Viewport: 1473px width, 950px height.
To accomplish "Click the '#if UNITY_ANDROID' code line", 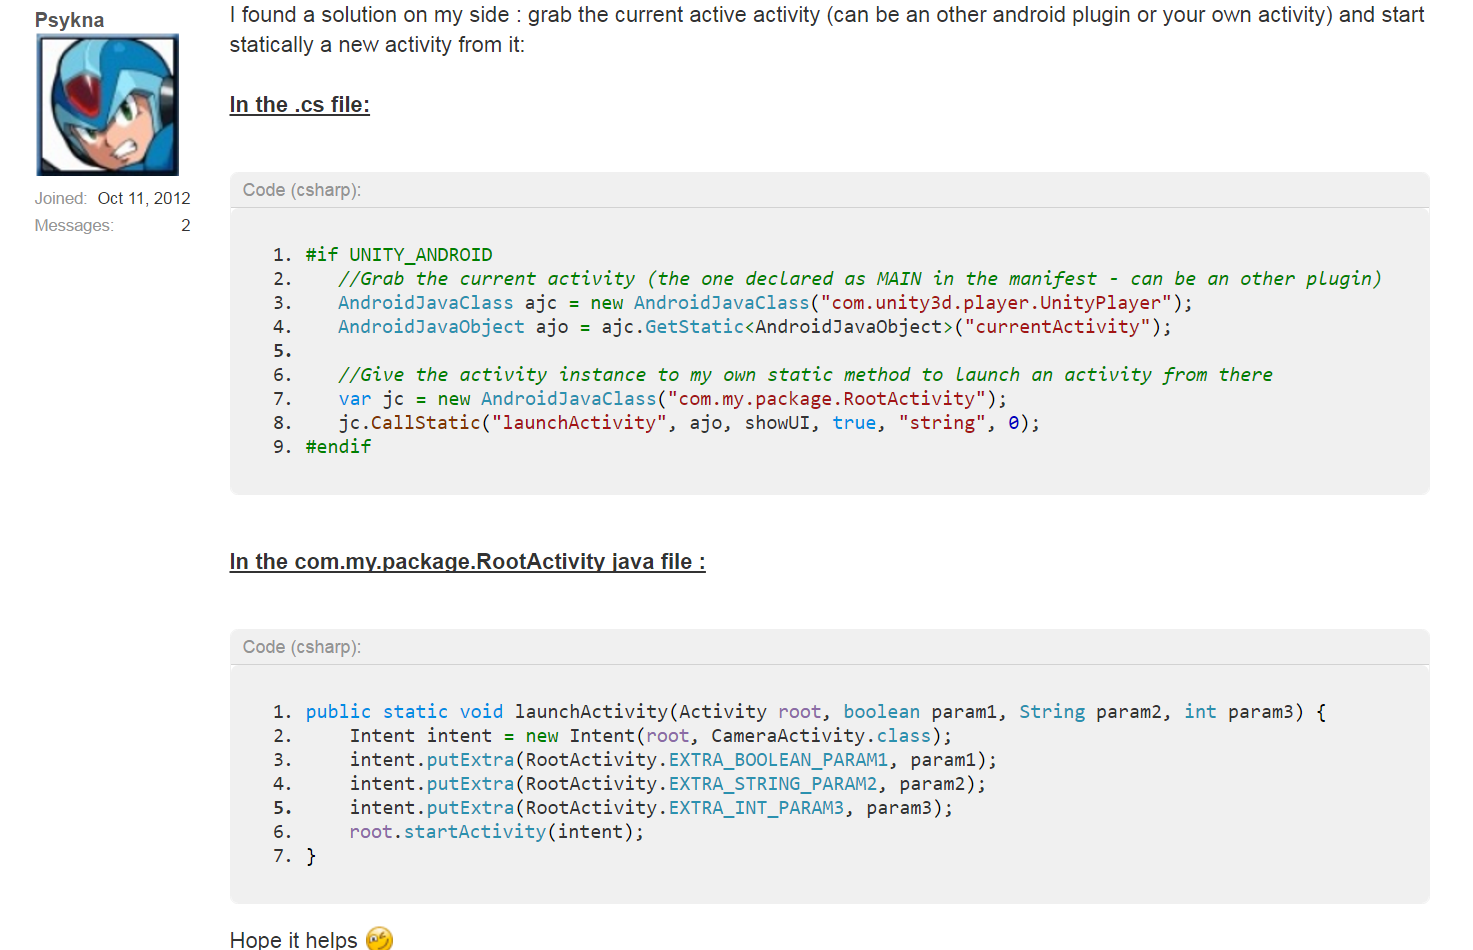I will 399,255.
